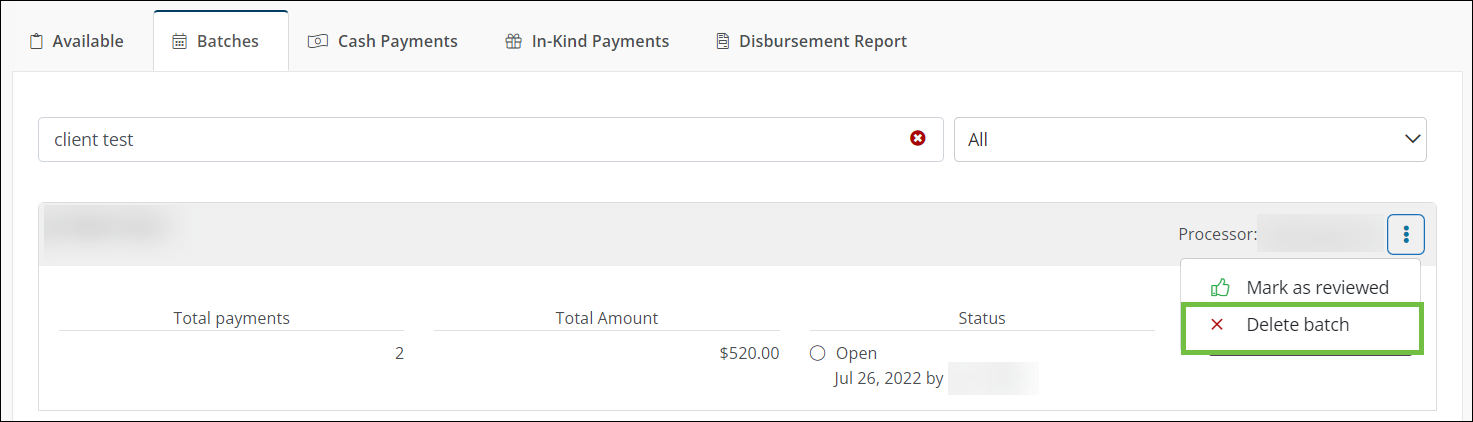The width and height of the screenshot is (1473, 422).
Task: Click the green thumbs-up icon
Action: click(1219, 288)
